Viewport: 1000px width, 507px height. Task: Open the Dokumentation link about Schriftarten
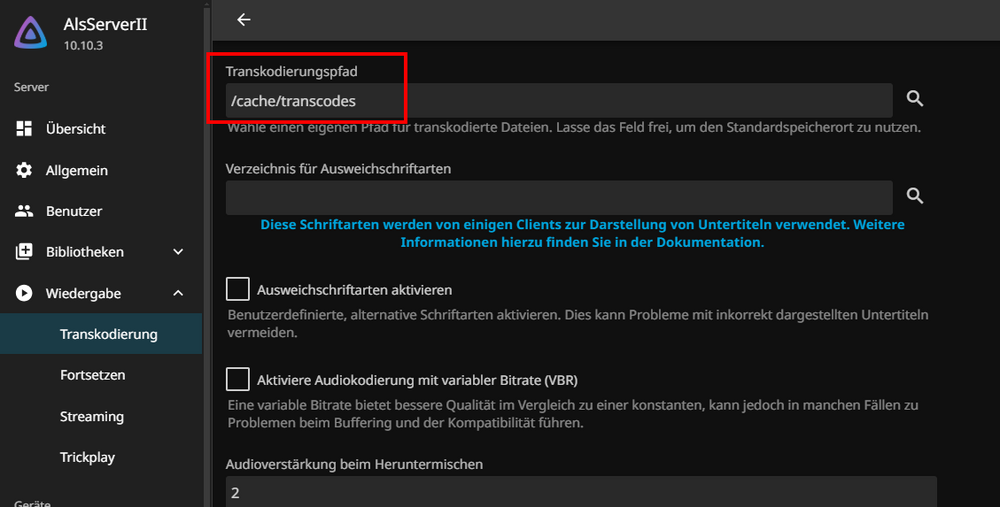[x=582, y=233]
